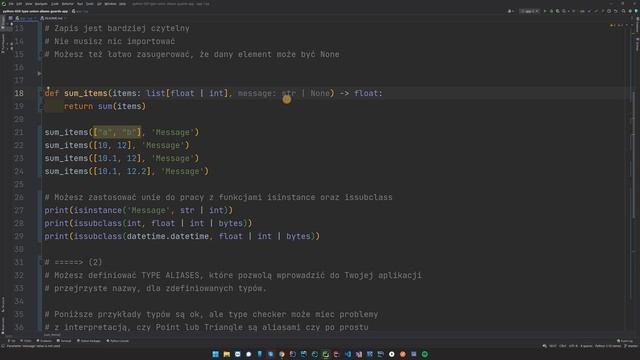Open Windows Start menu on taskbar
This screenshot has height=360, width=640.
pyautogui.click(x=216, y=354)
